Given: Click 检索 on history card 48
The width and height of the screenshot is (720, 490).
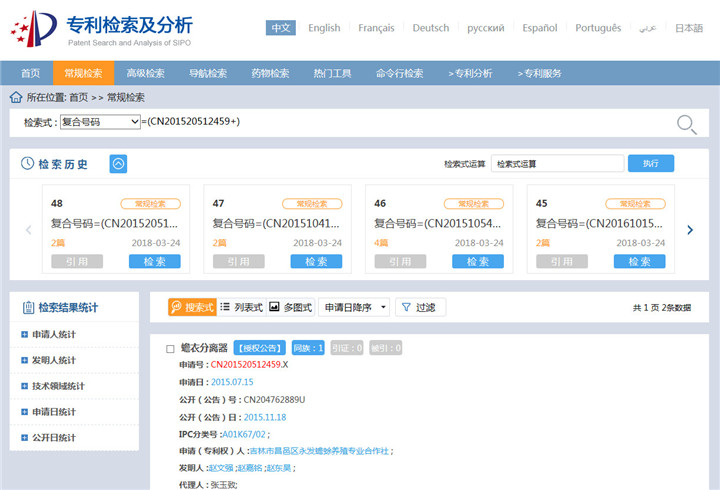Looking at the screenshot, I should pyautogui.click(x=155, y=261).
